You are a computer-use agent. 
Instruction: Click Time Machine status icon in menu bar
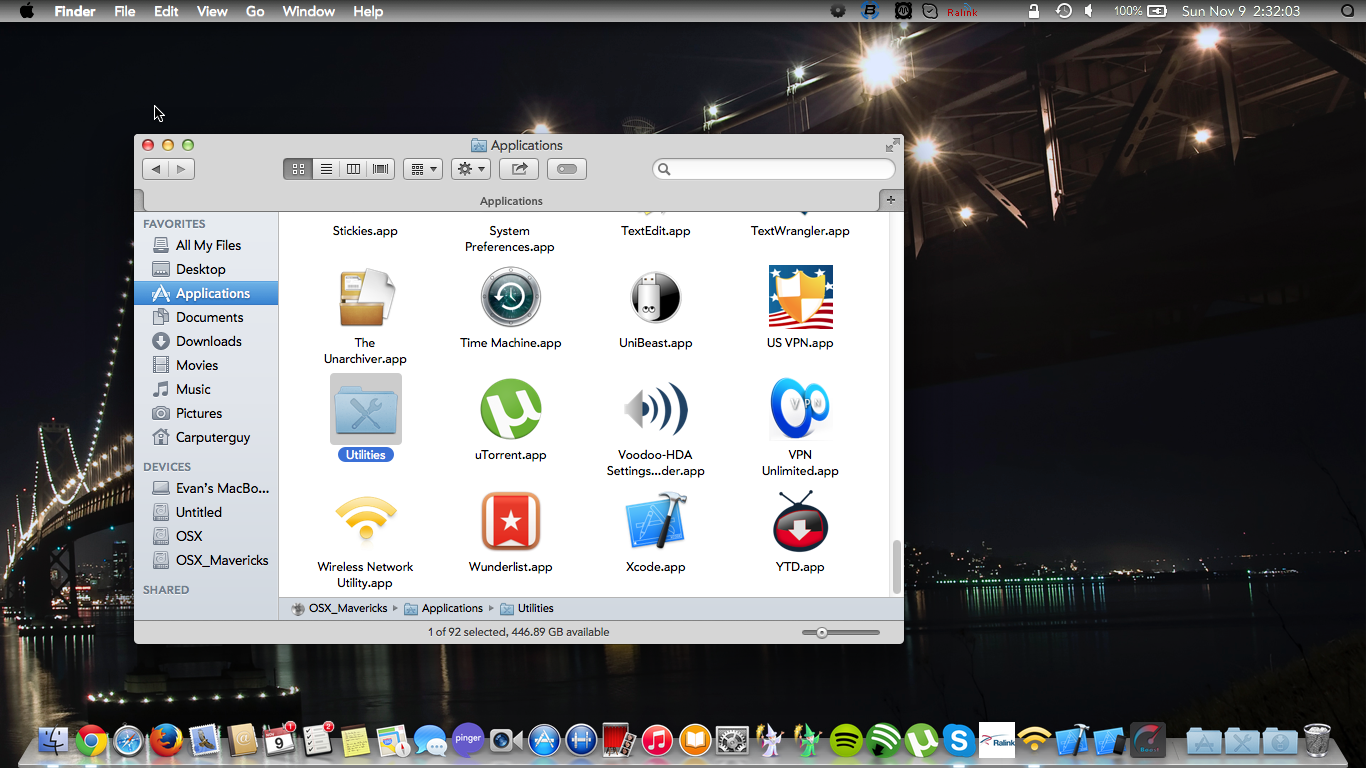point(1064,11)
